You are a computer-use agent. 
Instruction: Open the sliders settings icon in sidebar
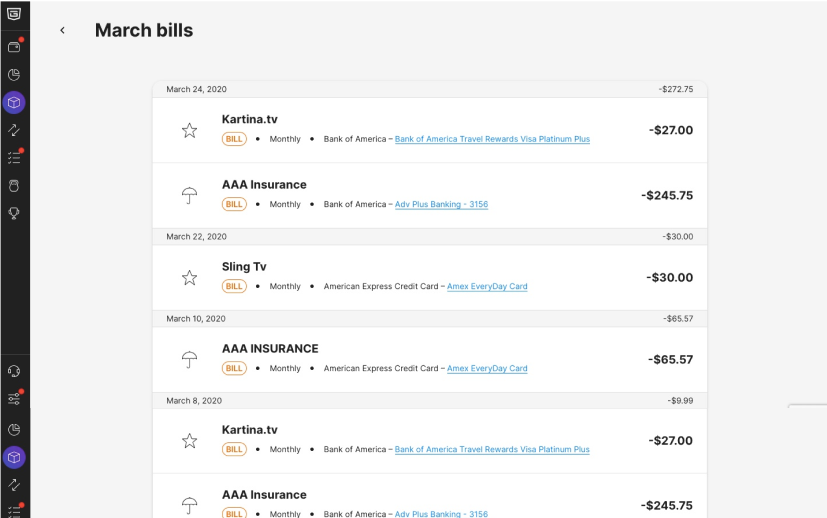14,399
